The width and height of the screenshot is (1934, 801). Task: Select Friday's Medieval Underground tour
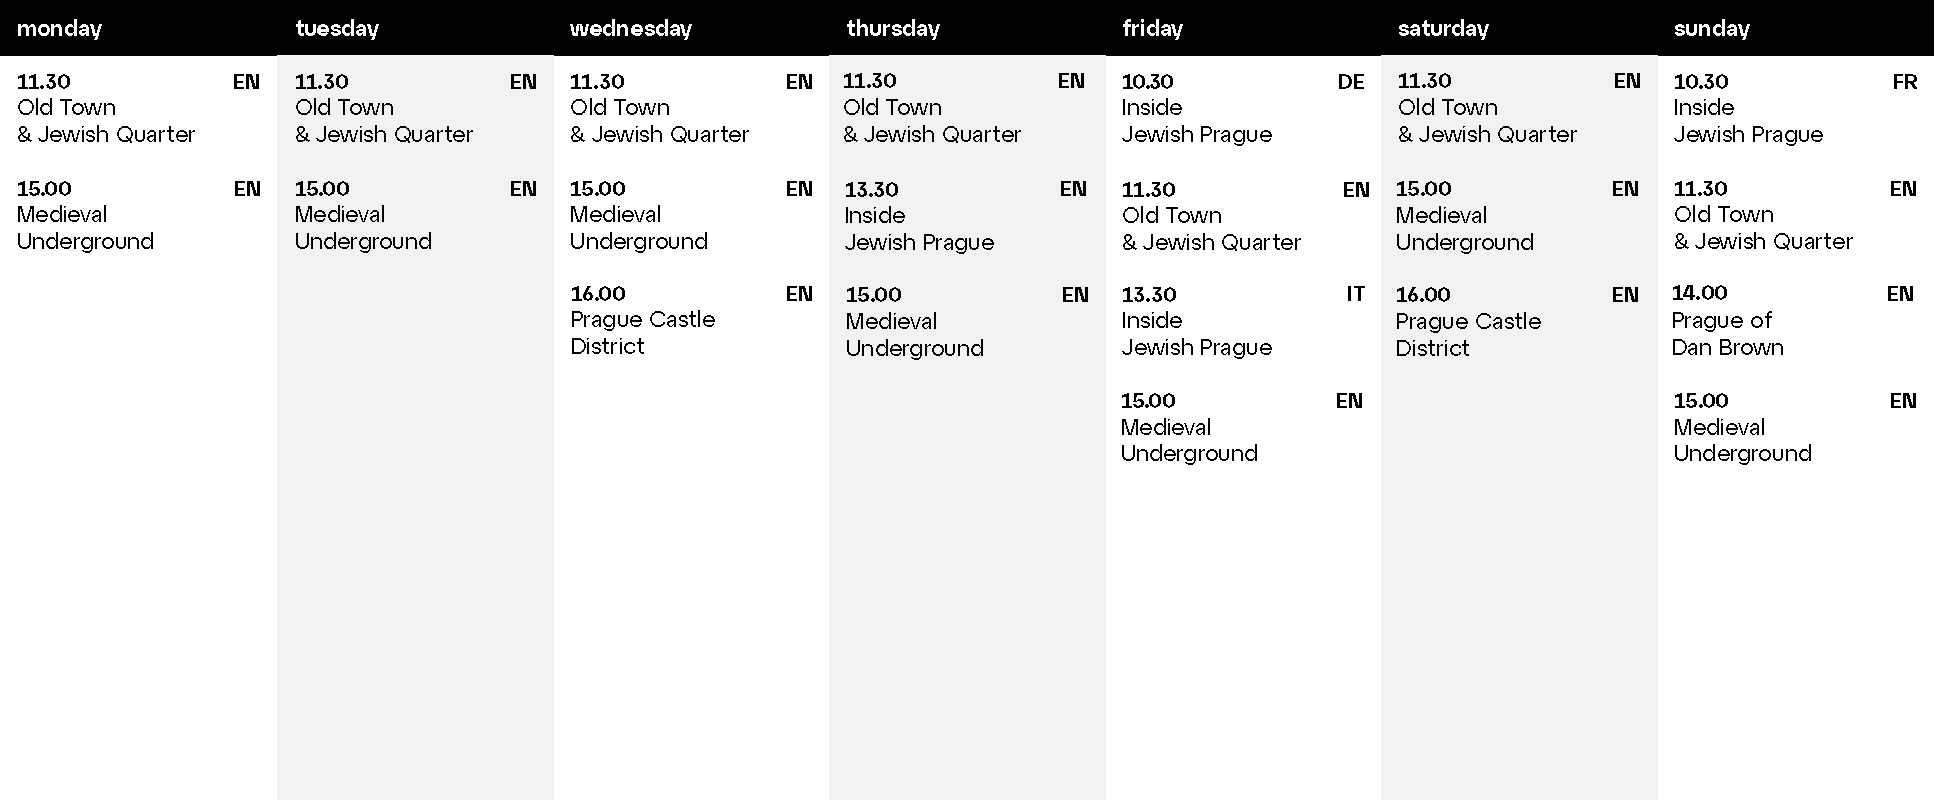tap(1189, 440)
